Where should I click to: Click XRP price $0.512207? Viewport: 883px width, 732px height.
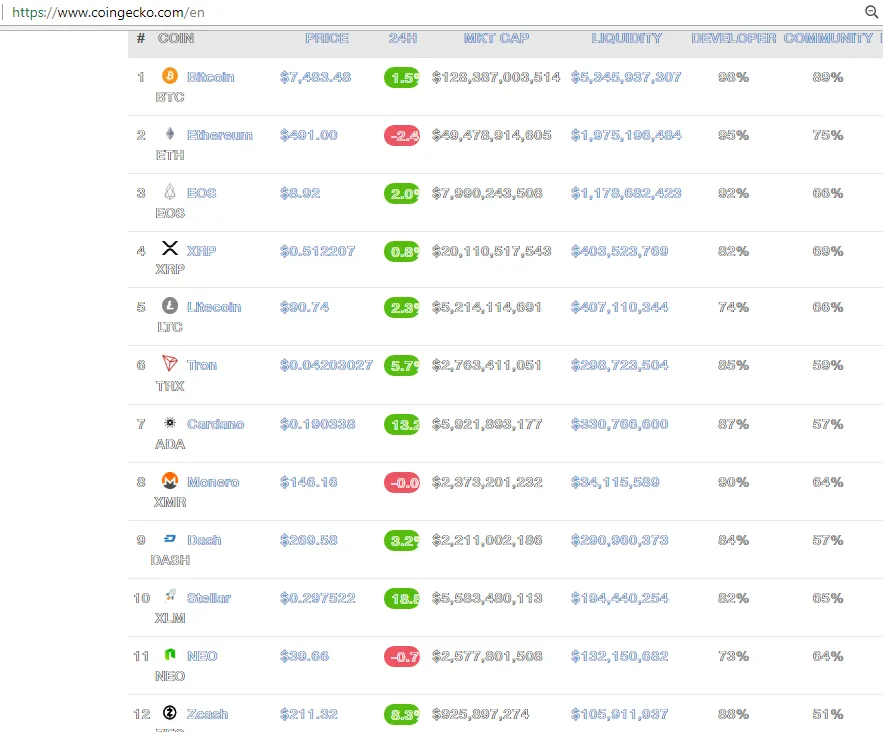pos(318,251)
